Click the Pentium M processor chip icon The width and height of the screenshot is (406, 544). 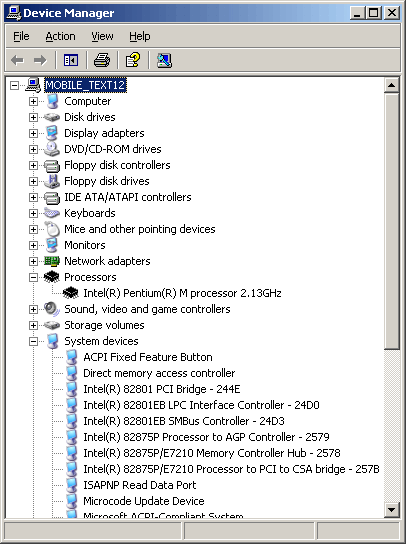click(x=71, y=293)
